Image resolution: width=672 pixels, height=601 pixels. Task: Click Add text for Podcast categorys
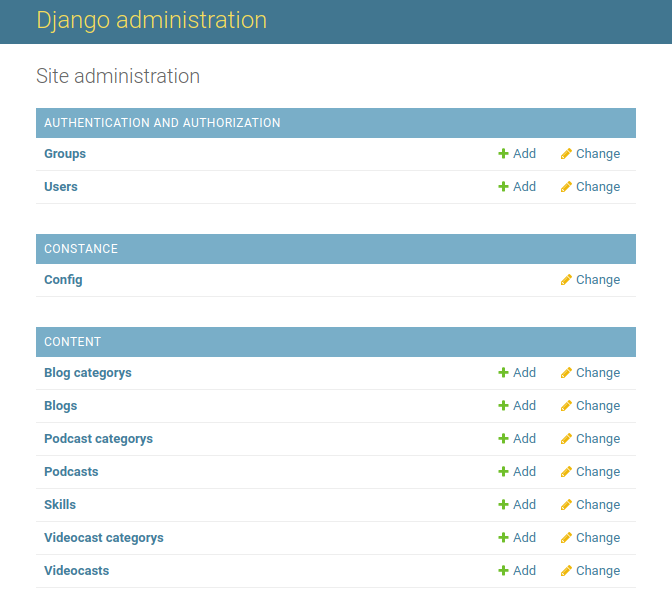525,439
